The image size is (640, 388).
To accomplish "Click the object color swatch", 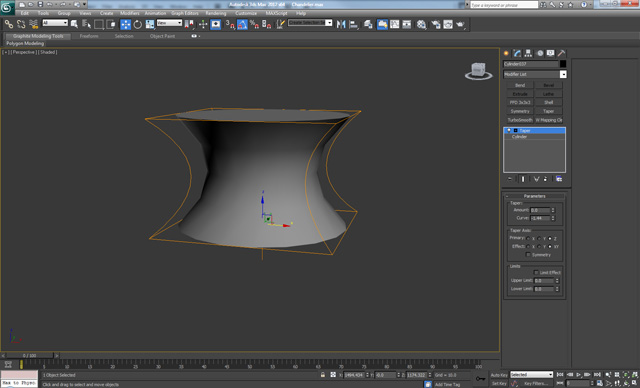I will pos(563,64).
